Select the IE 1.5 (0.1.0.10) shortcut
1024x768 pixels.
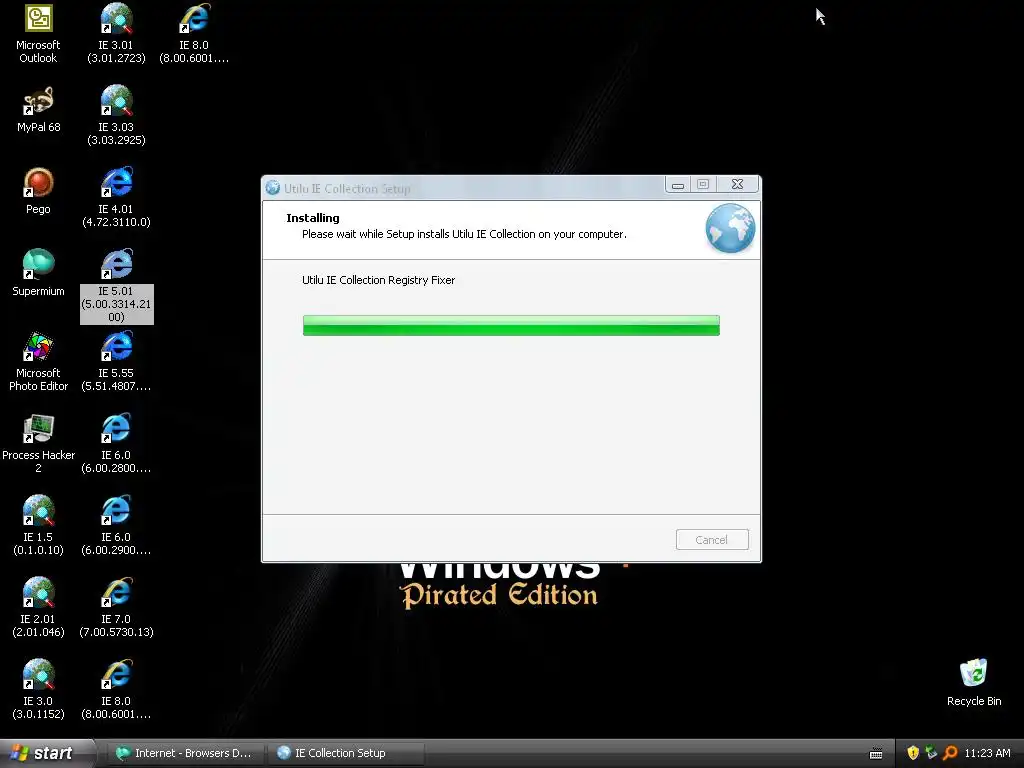coord(38,526)
